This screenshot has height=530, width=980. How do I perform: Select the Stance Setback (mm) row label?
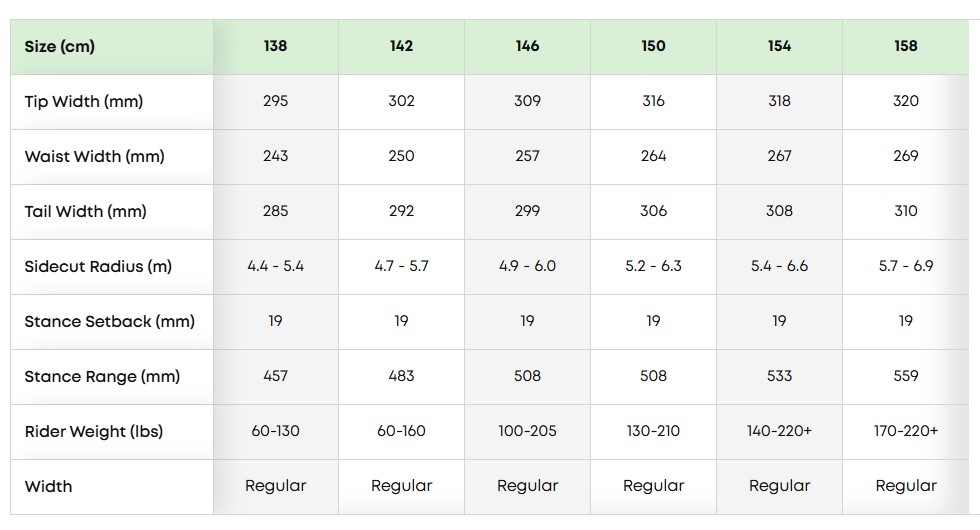point(110,321)
